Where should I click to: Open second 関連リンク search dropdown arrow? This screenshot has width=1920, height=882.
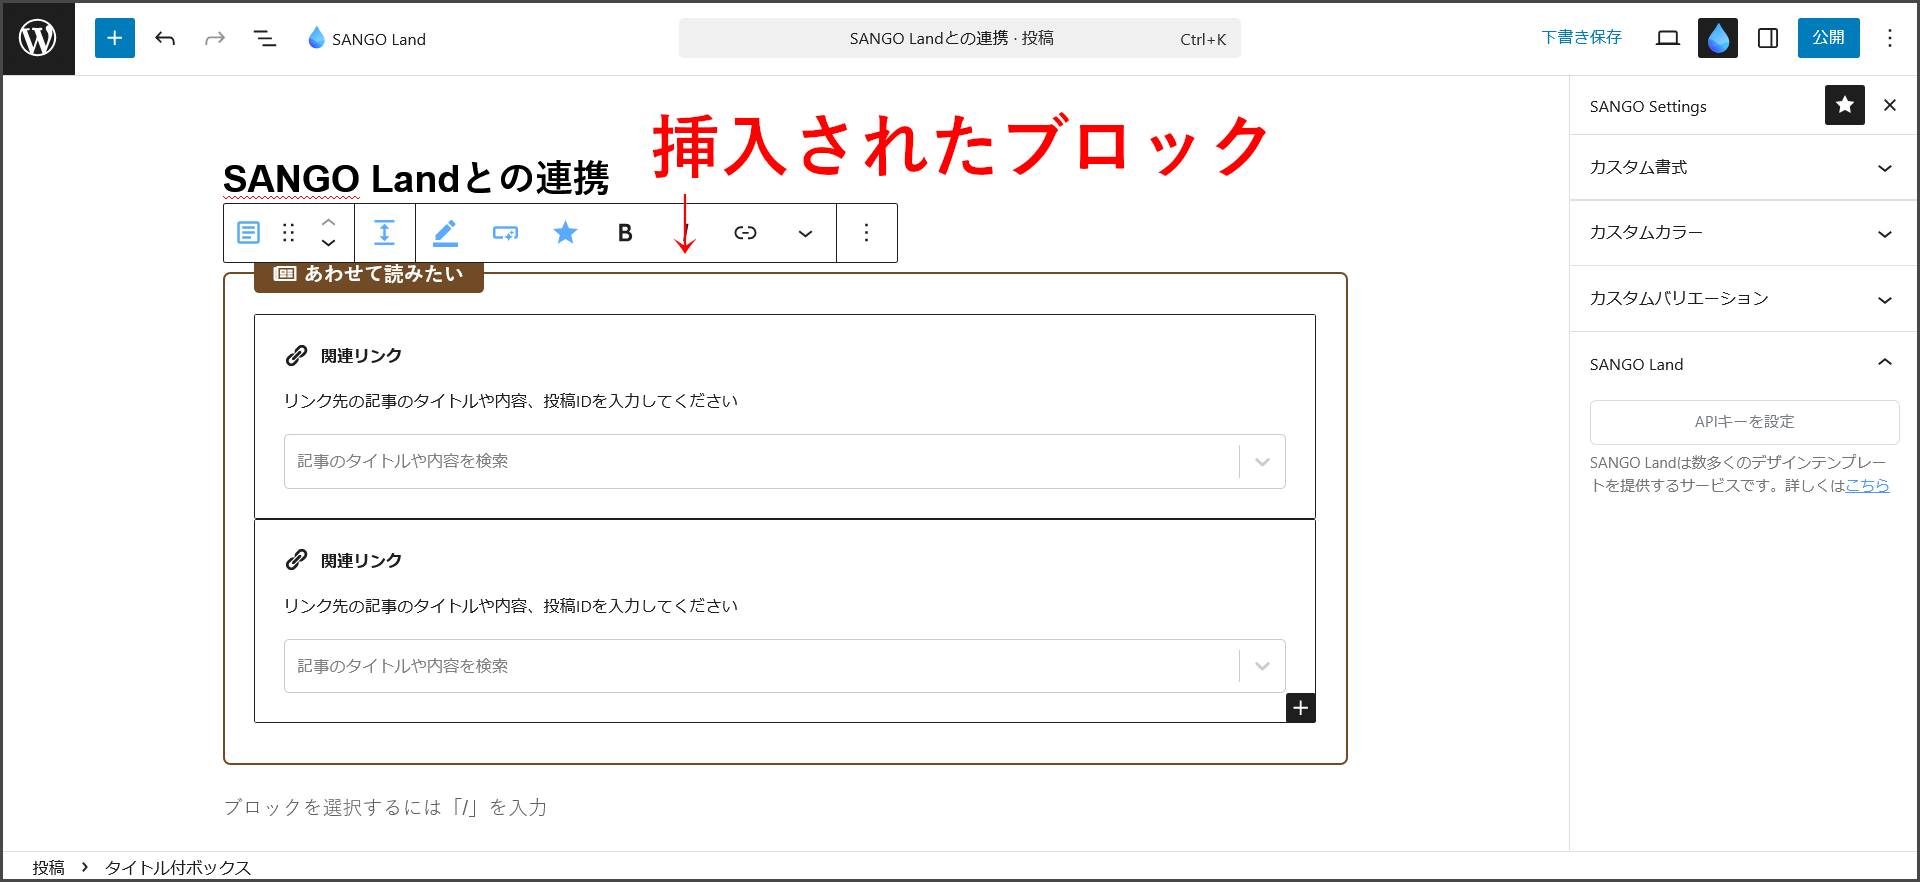click(x=1262, y=666)
